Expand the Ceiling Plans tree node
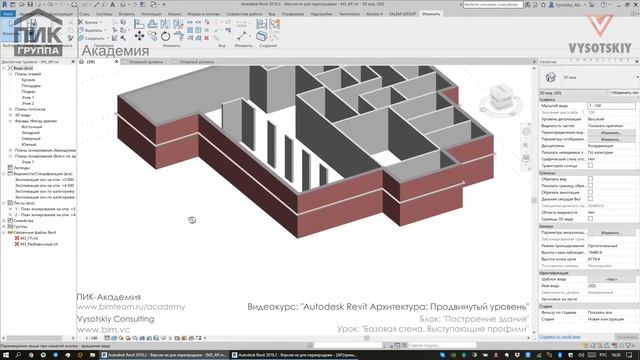640x360 pixels. click(10, 109)
